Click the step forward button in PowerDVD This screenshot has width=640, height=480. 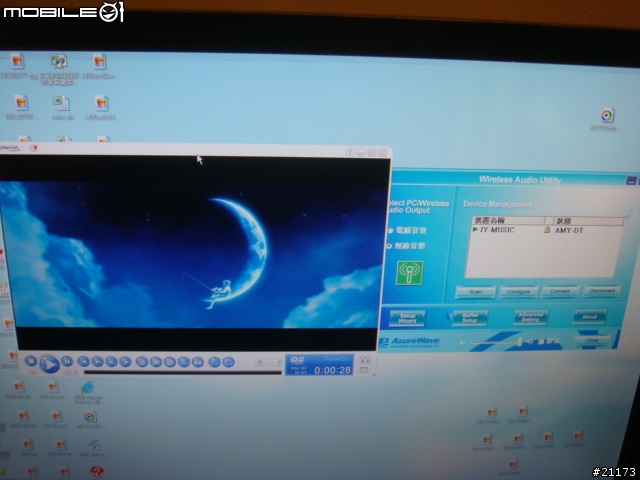[125, 362]
